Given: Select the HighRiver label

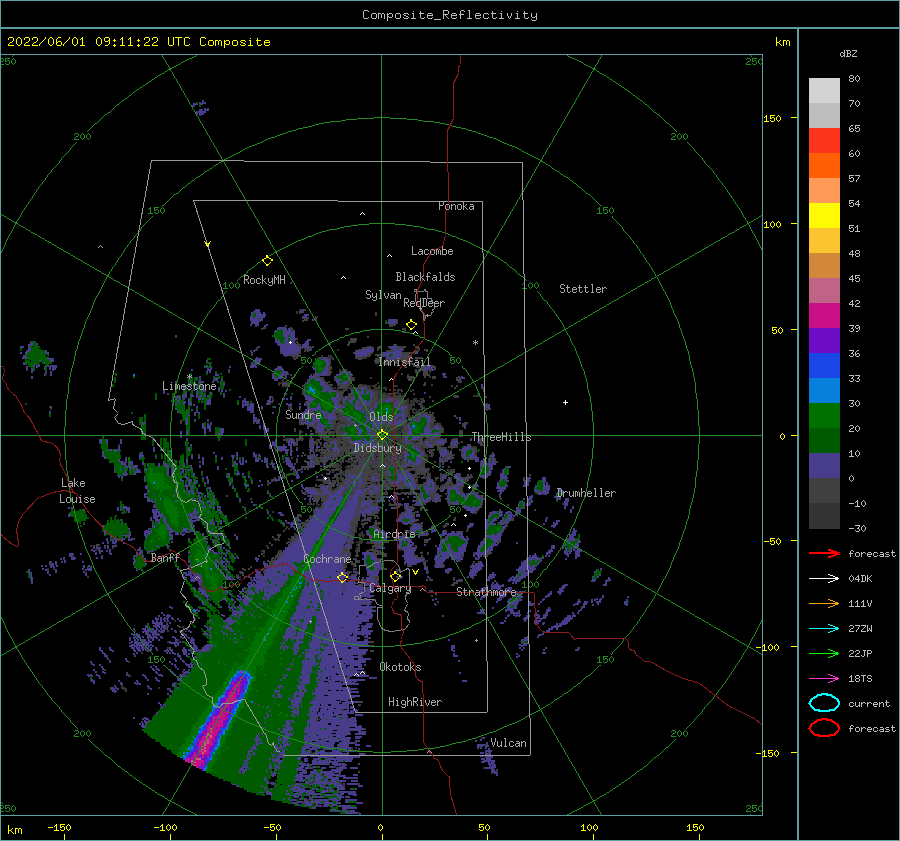Looking at the screenshot, I should pos(415,702).
